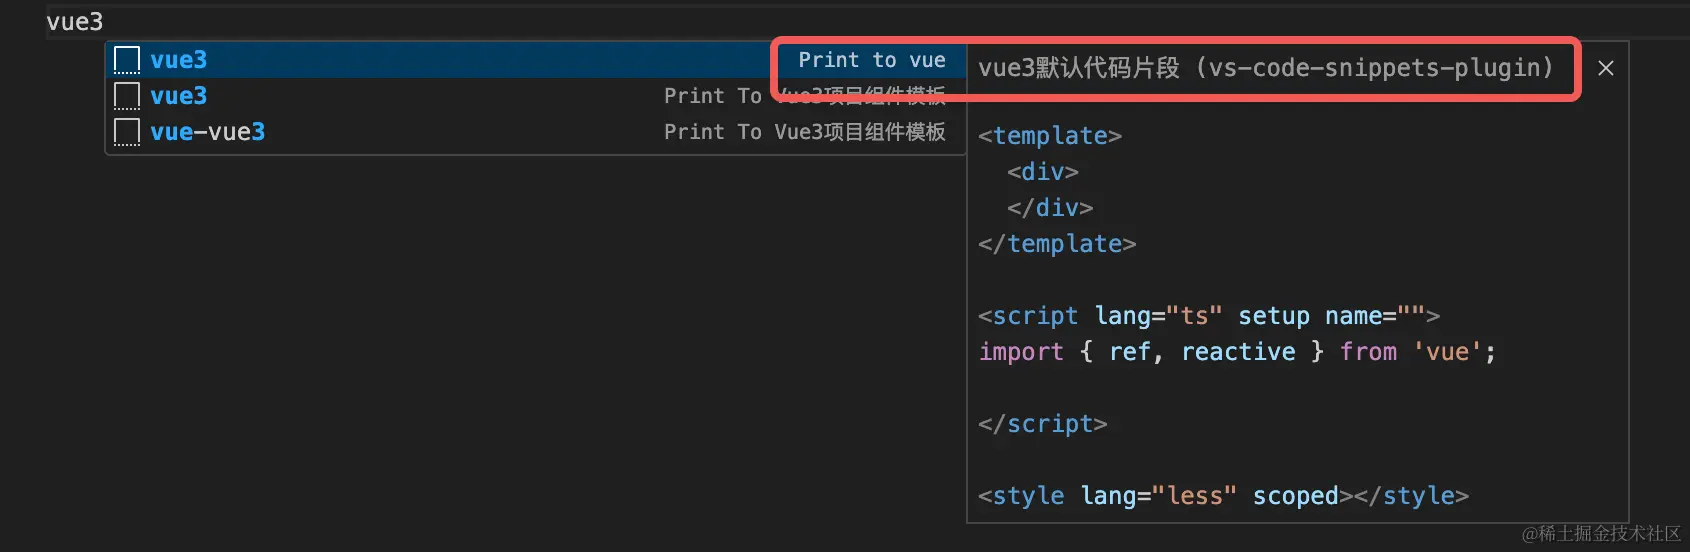This screenshot has width=1690, height=552.
Task: Click the opening <template> tag in the preview
Action: pyautogui.click(x=1050, y=136)
